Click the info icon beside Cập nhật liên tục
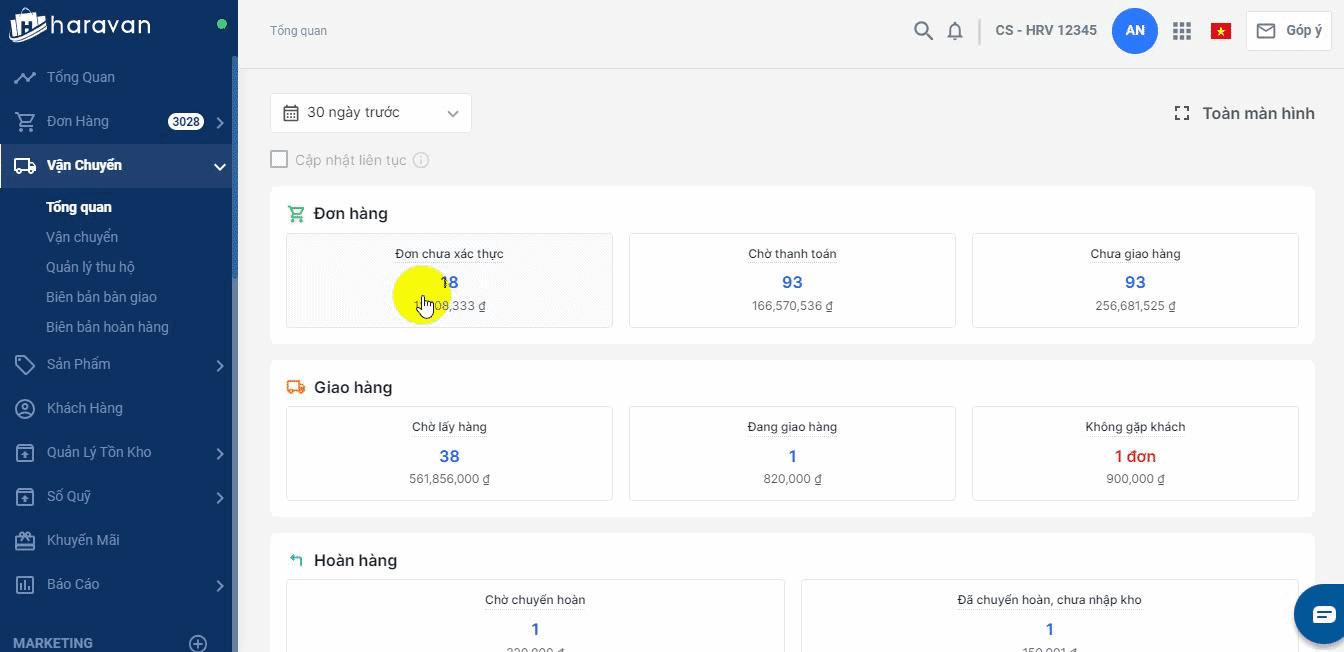Viewport: 1344px width, 652px height. [x=421, y=160]
